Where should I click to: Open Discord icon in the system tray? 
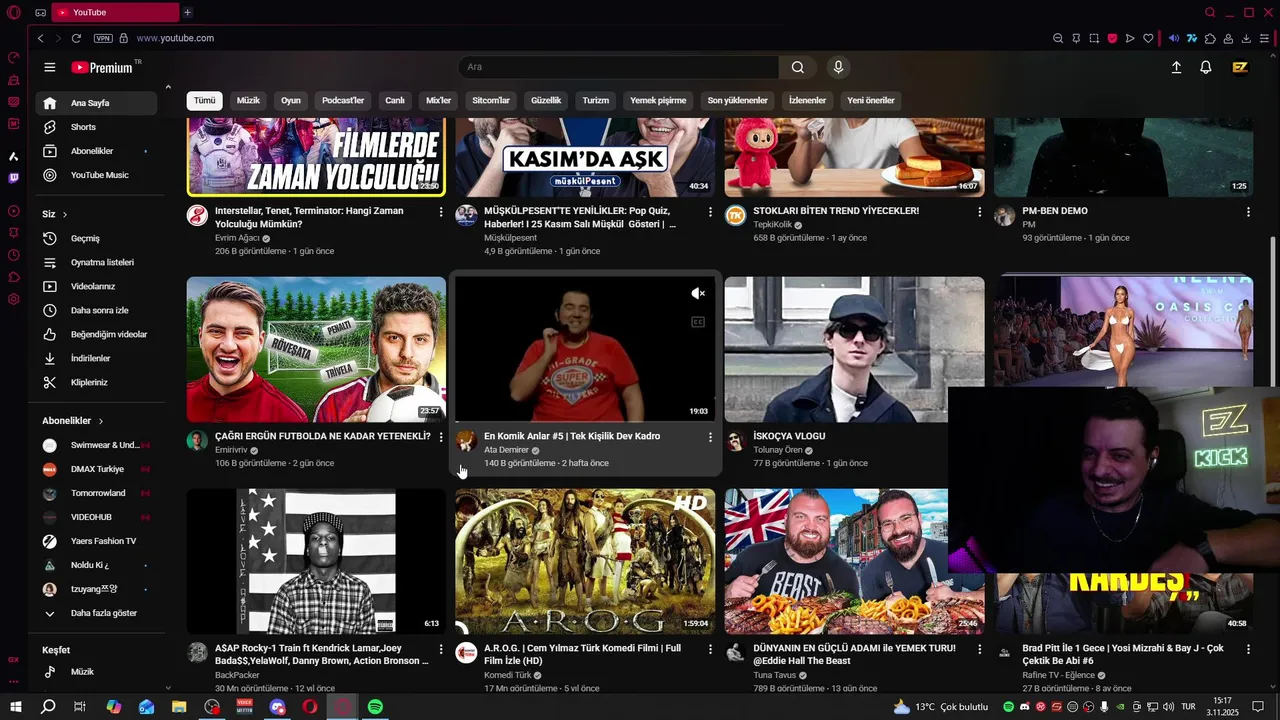point(1024,707)
